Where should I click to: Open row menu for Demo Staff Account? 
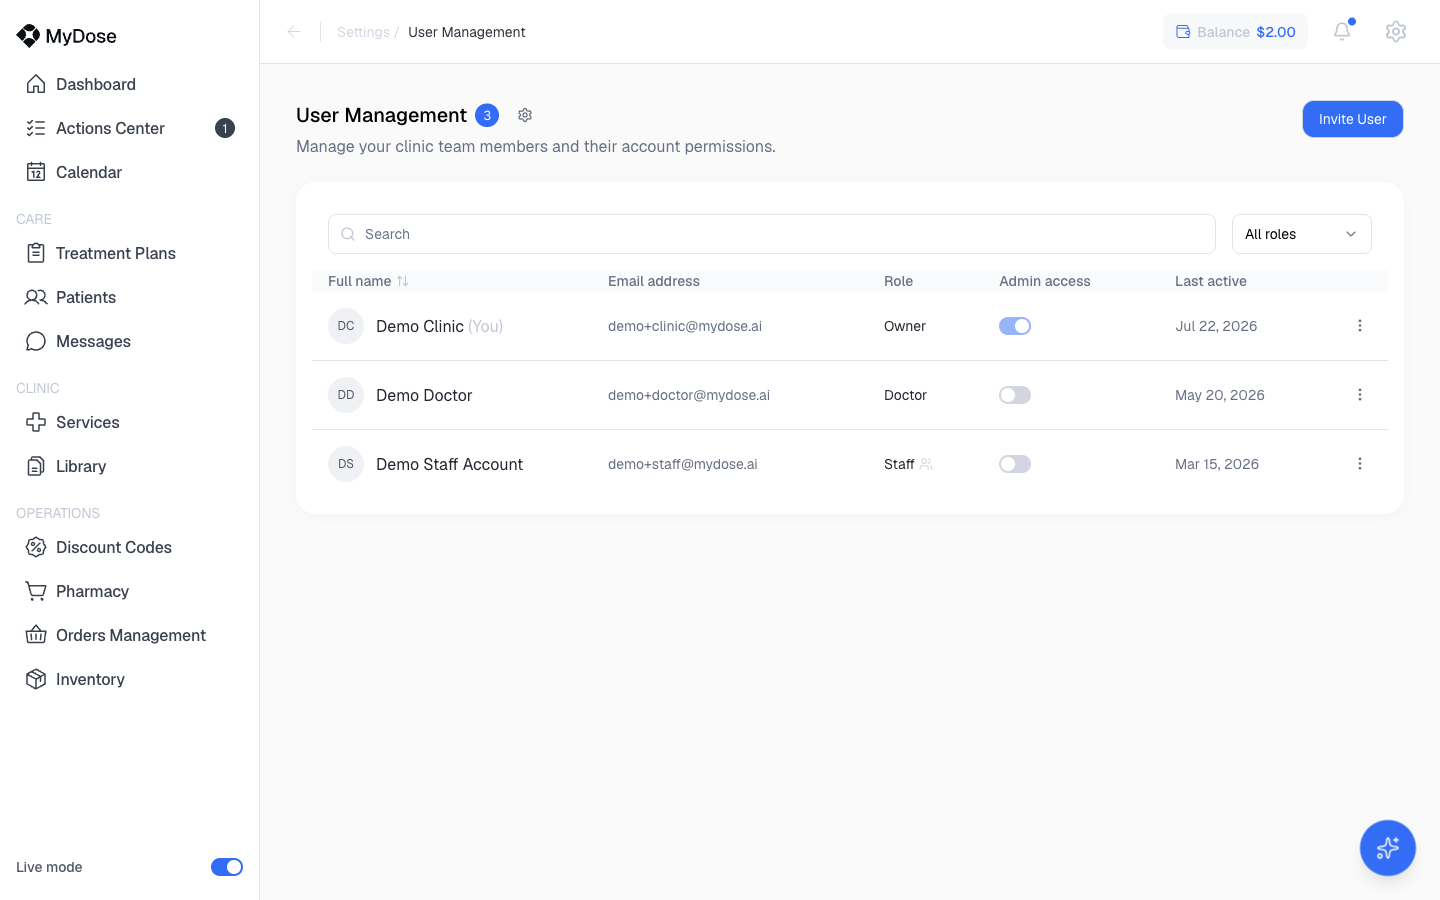[x=1360, y=464]
